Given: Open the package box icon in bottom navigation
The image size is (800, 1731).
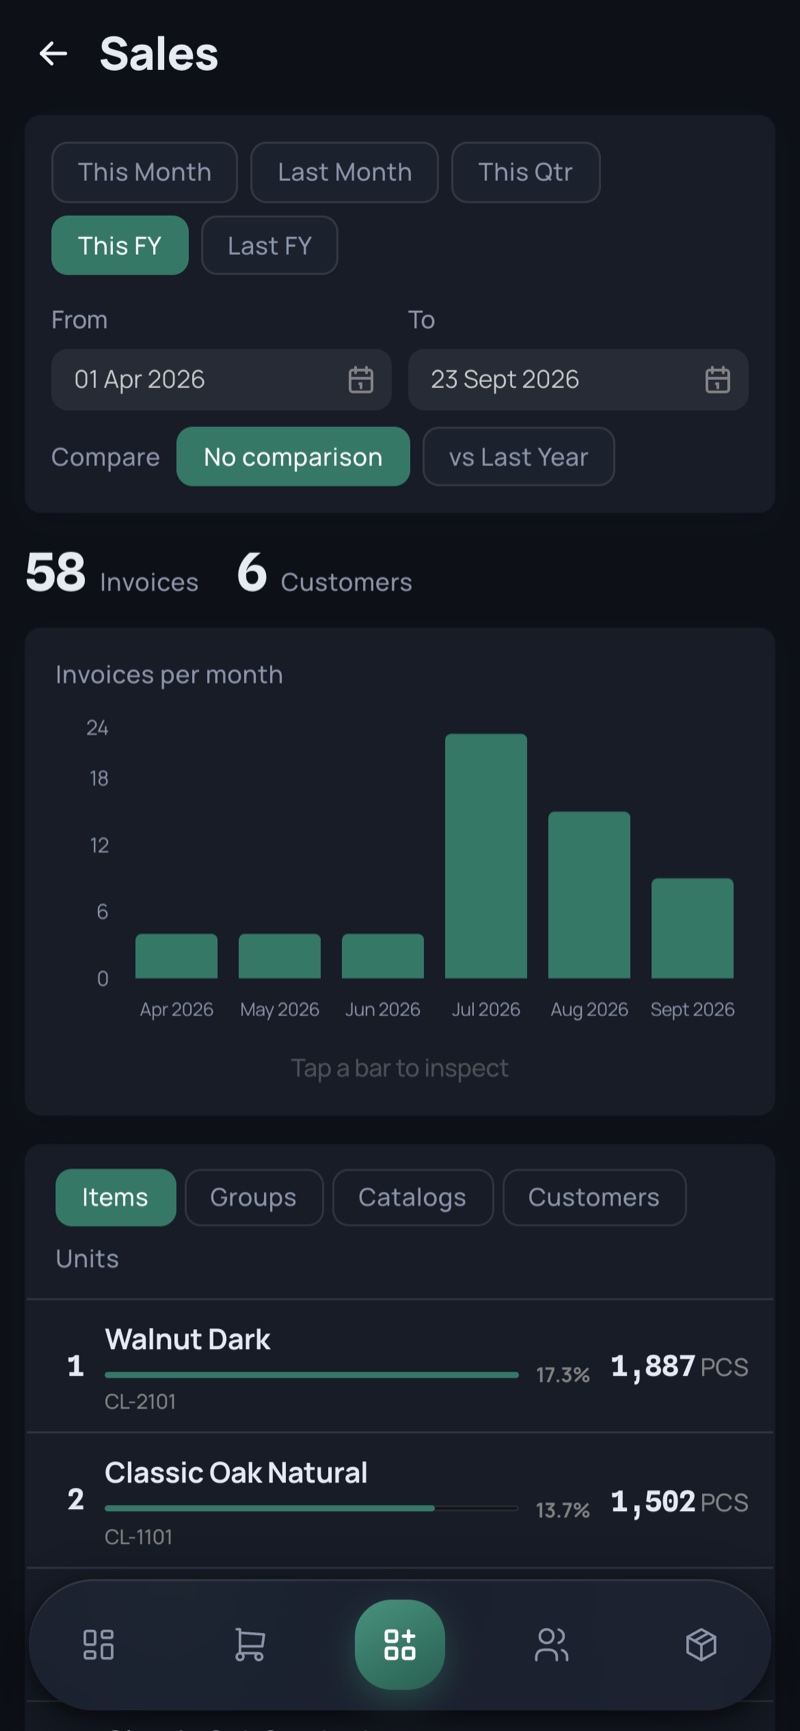Looking at the screenshot, I should click(701, 1645).
